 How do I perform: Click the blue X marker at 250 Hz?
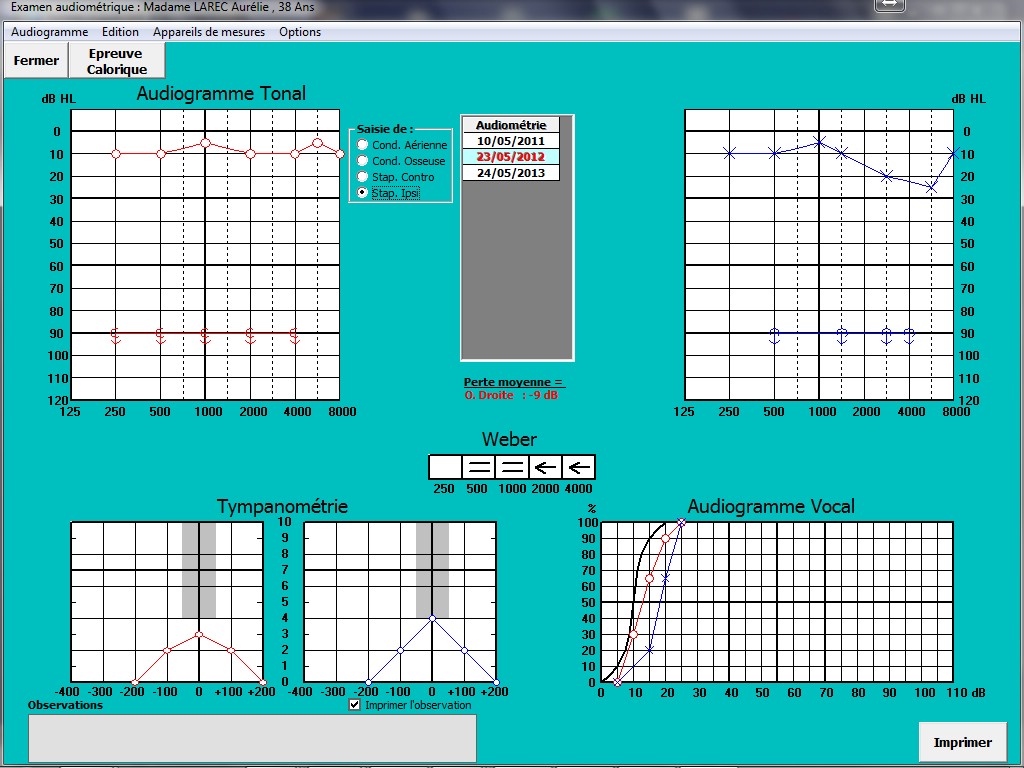click(730, 154)
